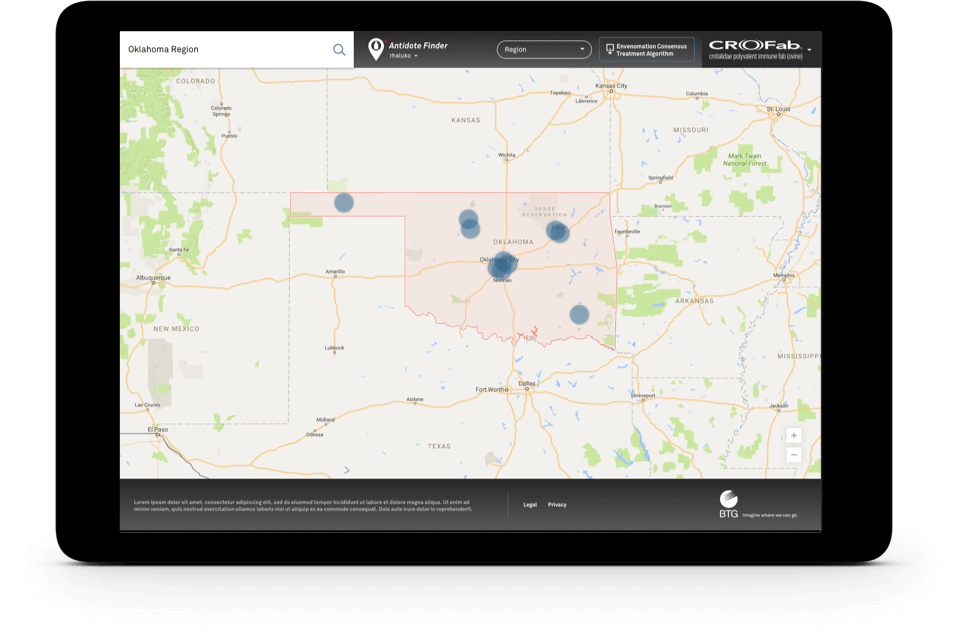955x633 pixels.
Task: Click the Shreveport city label
Action: coord(643,395)
